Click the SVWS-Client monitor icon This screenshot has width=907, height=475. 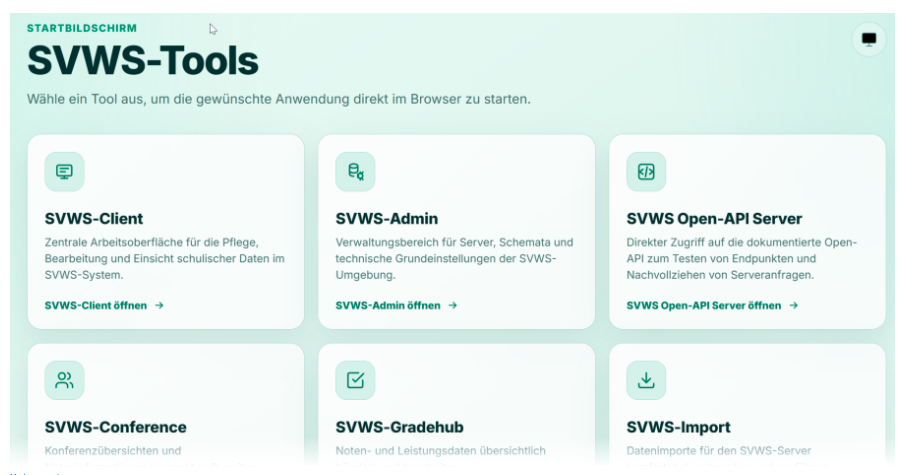[64, 172]
